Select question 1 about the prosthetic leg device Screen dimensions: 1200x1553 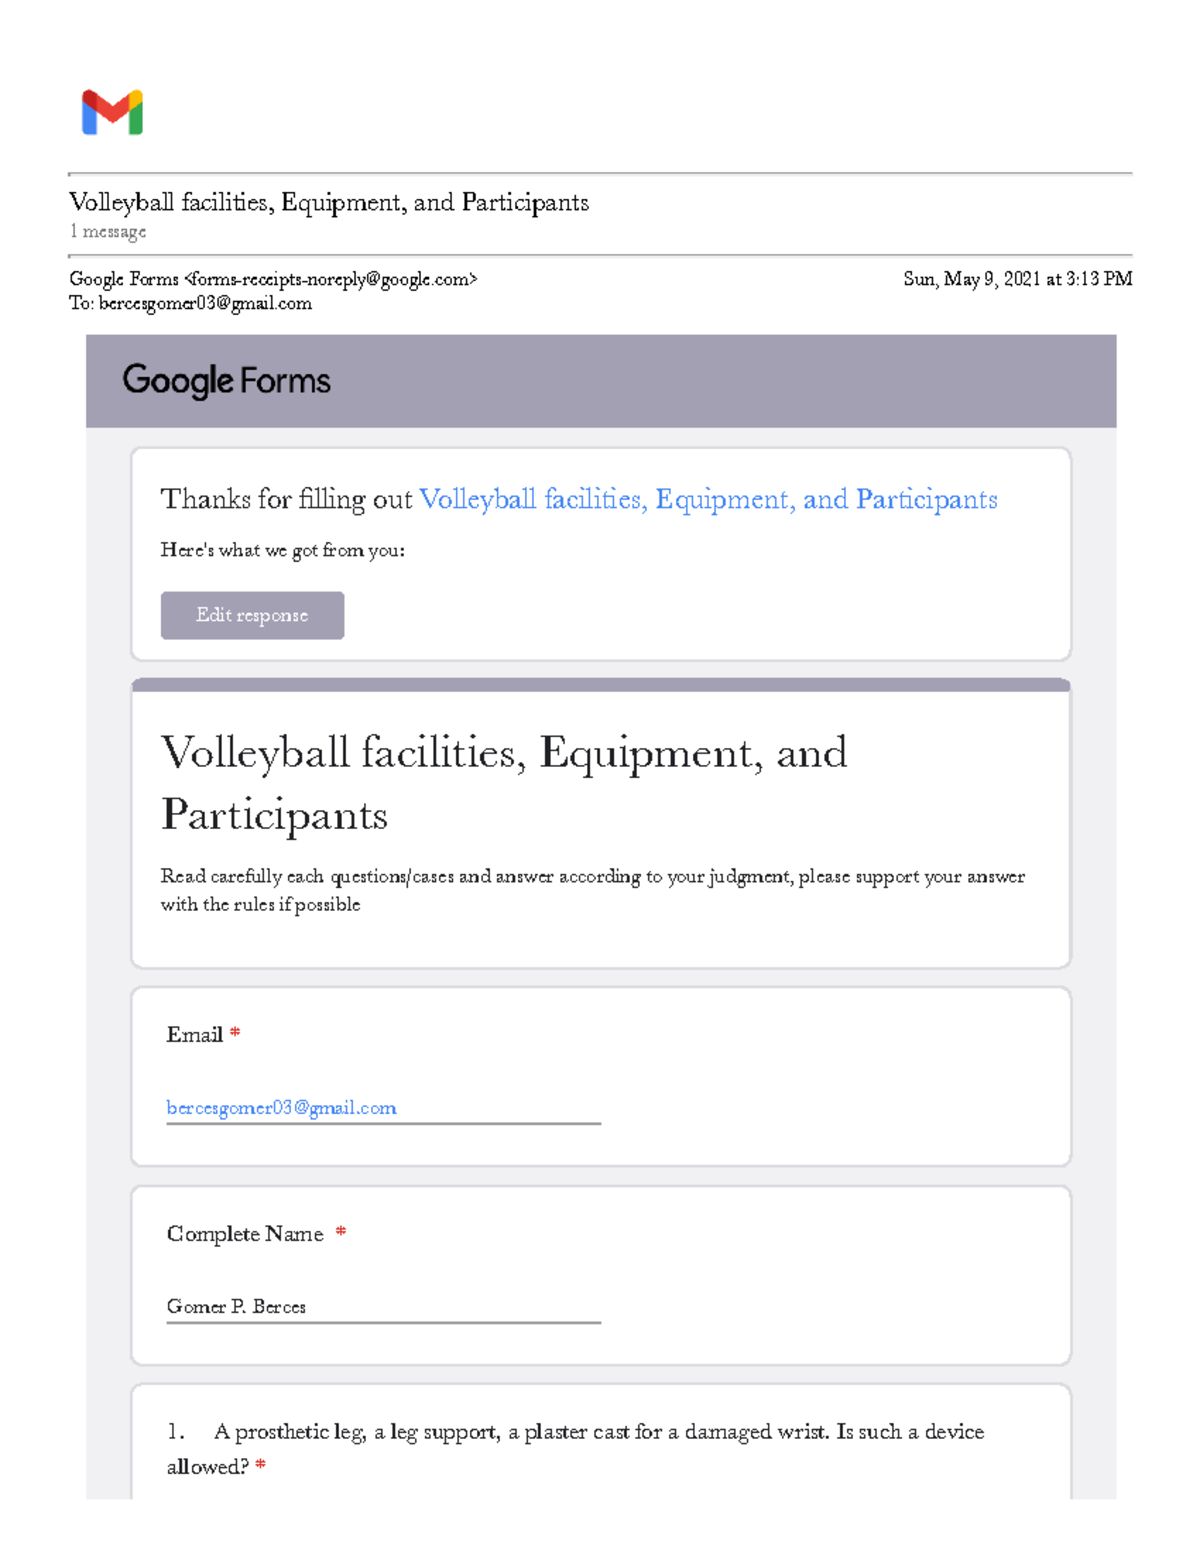pos(578,1448)
